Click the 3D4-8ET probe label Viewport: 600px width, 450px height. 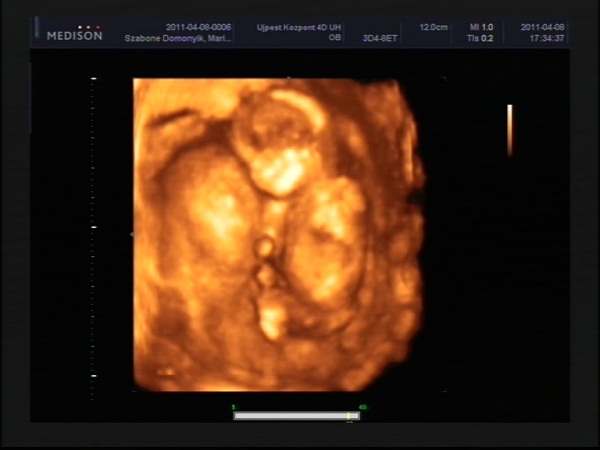tap(380, 38)
